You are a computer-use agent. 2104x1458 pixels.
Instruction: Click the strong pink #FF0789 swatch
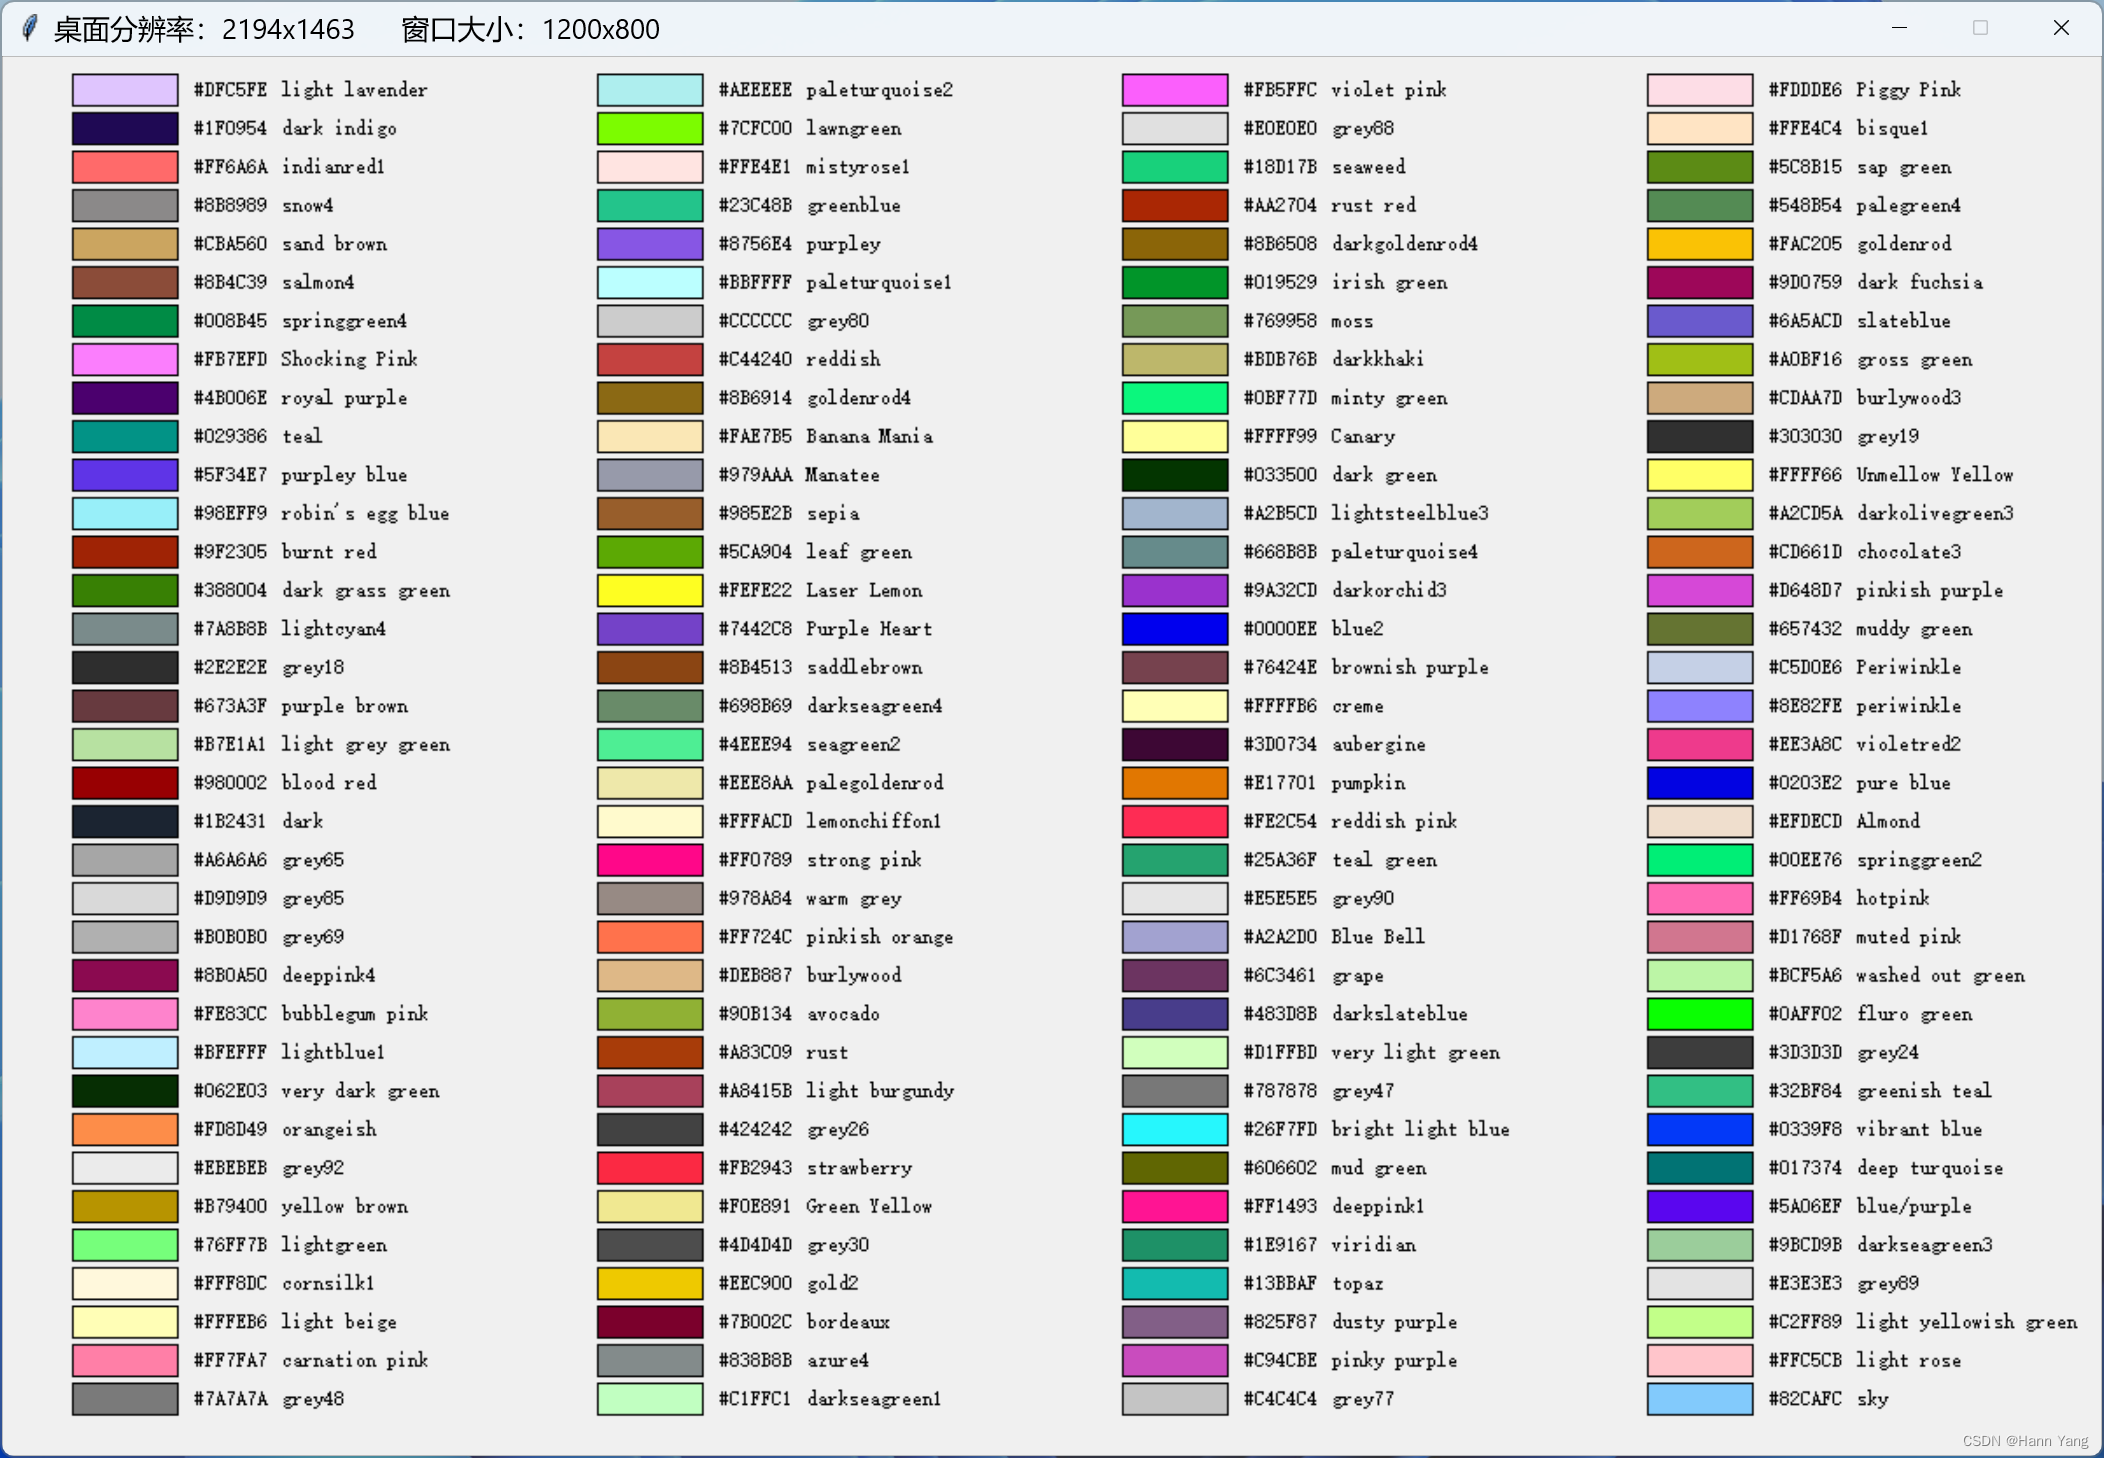(650, 860)
